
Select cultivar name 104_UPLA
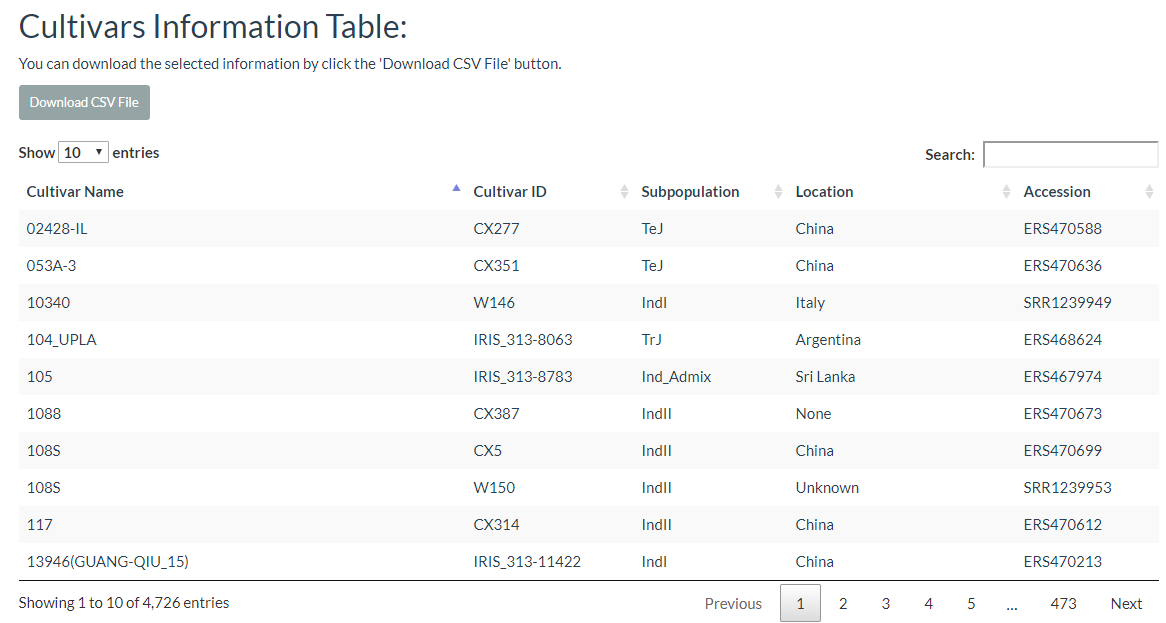click(62, 340)
